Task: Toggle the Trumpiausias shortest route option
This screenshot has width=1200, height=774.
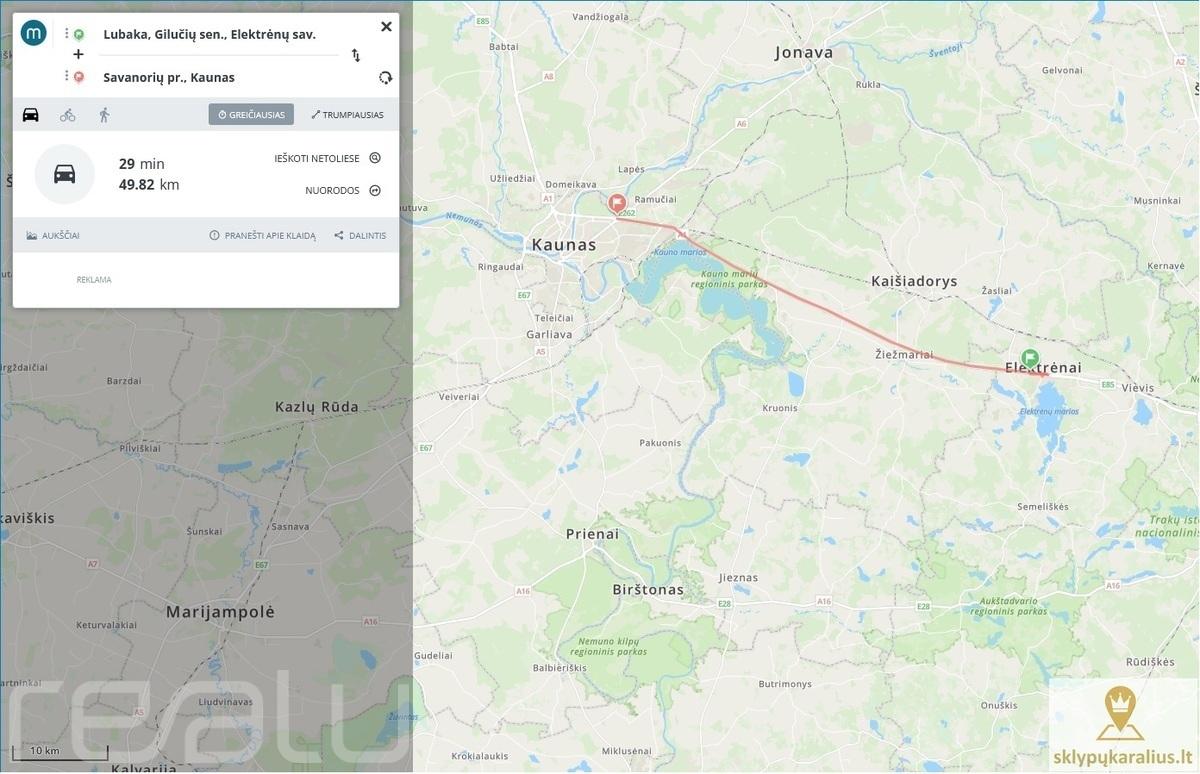Action: tap(347, 115)
